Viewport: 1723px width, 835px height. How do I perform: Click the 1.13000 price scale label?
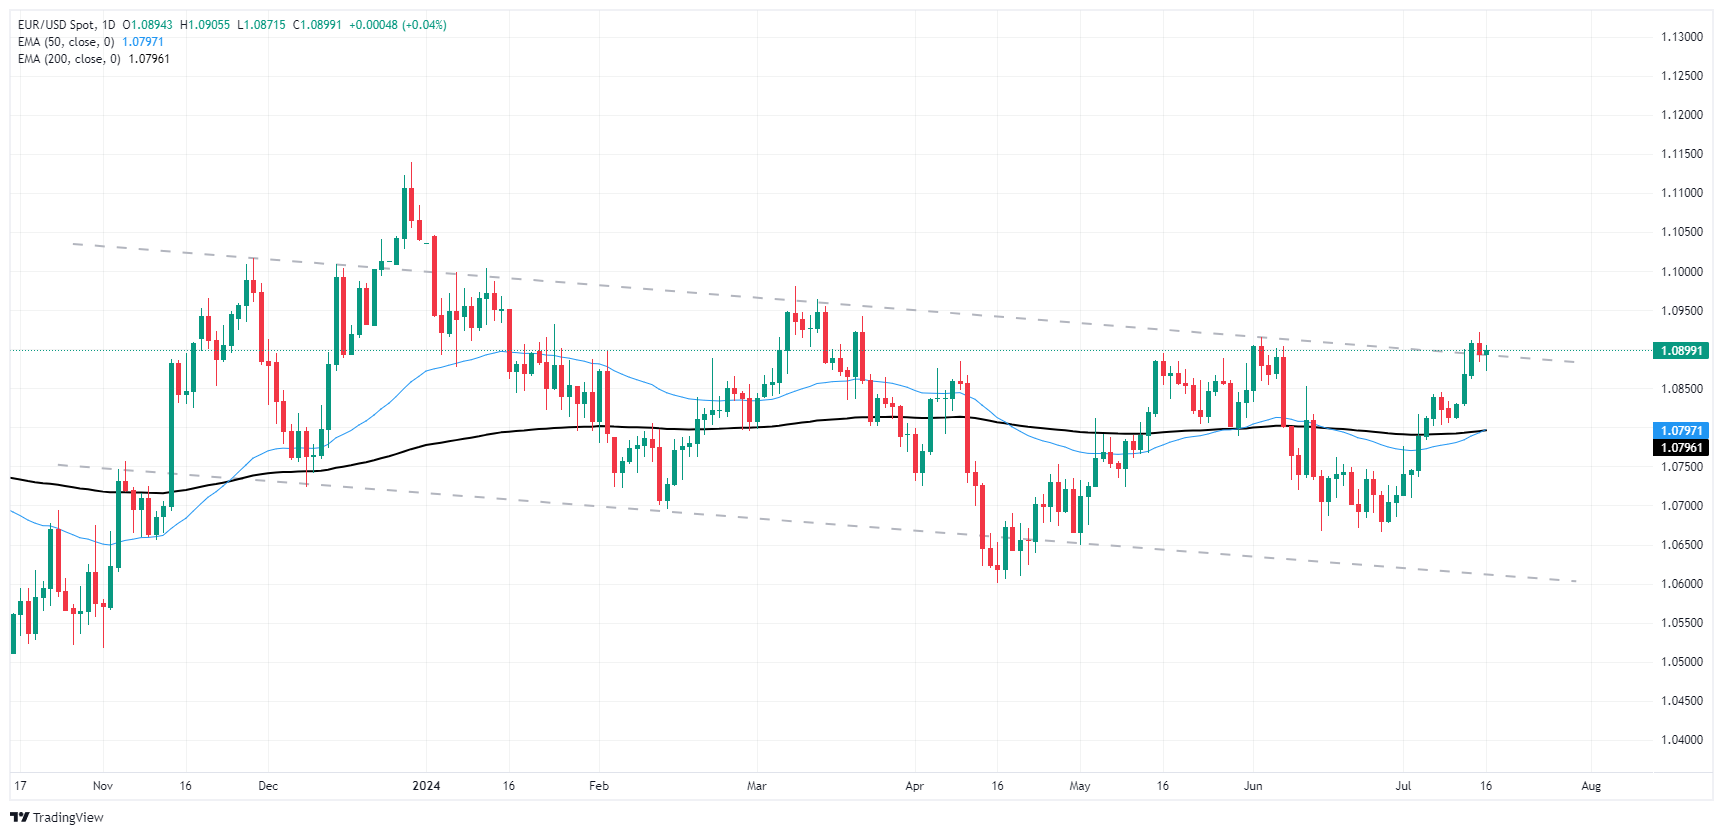pyautogui.click(x=1682, y=37)
